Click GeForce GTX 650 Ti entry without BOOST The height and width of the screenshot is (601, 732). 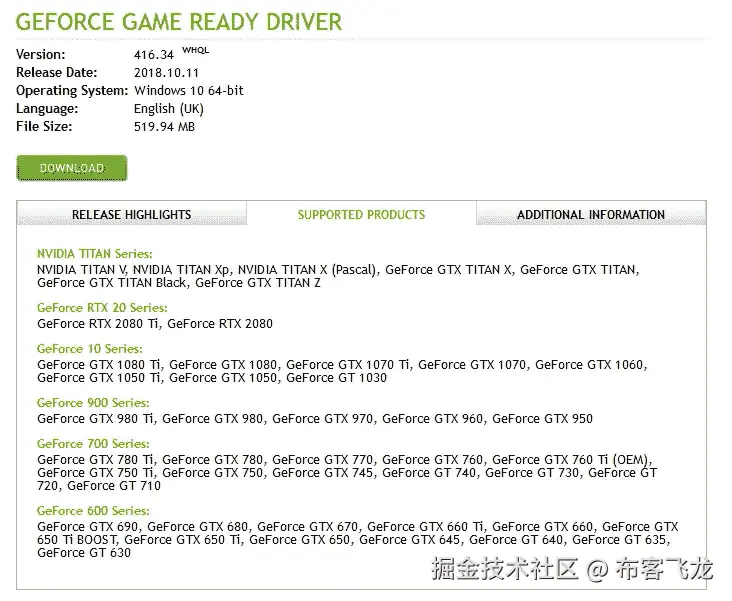coord(183,540)
